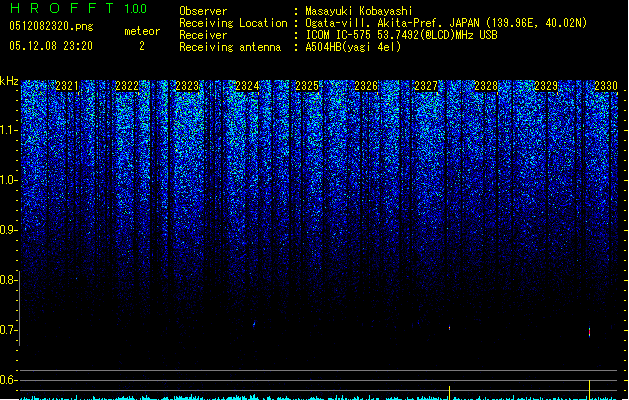Click the red meteor echo near 2330
This screenshot has height=400, width=629.
point(589,332)
